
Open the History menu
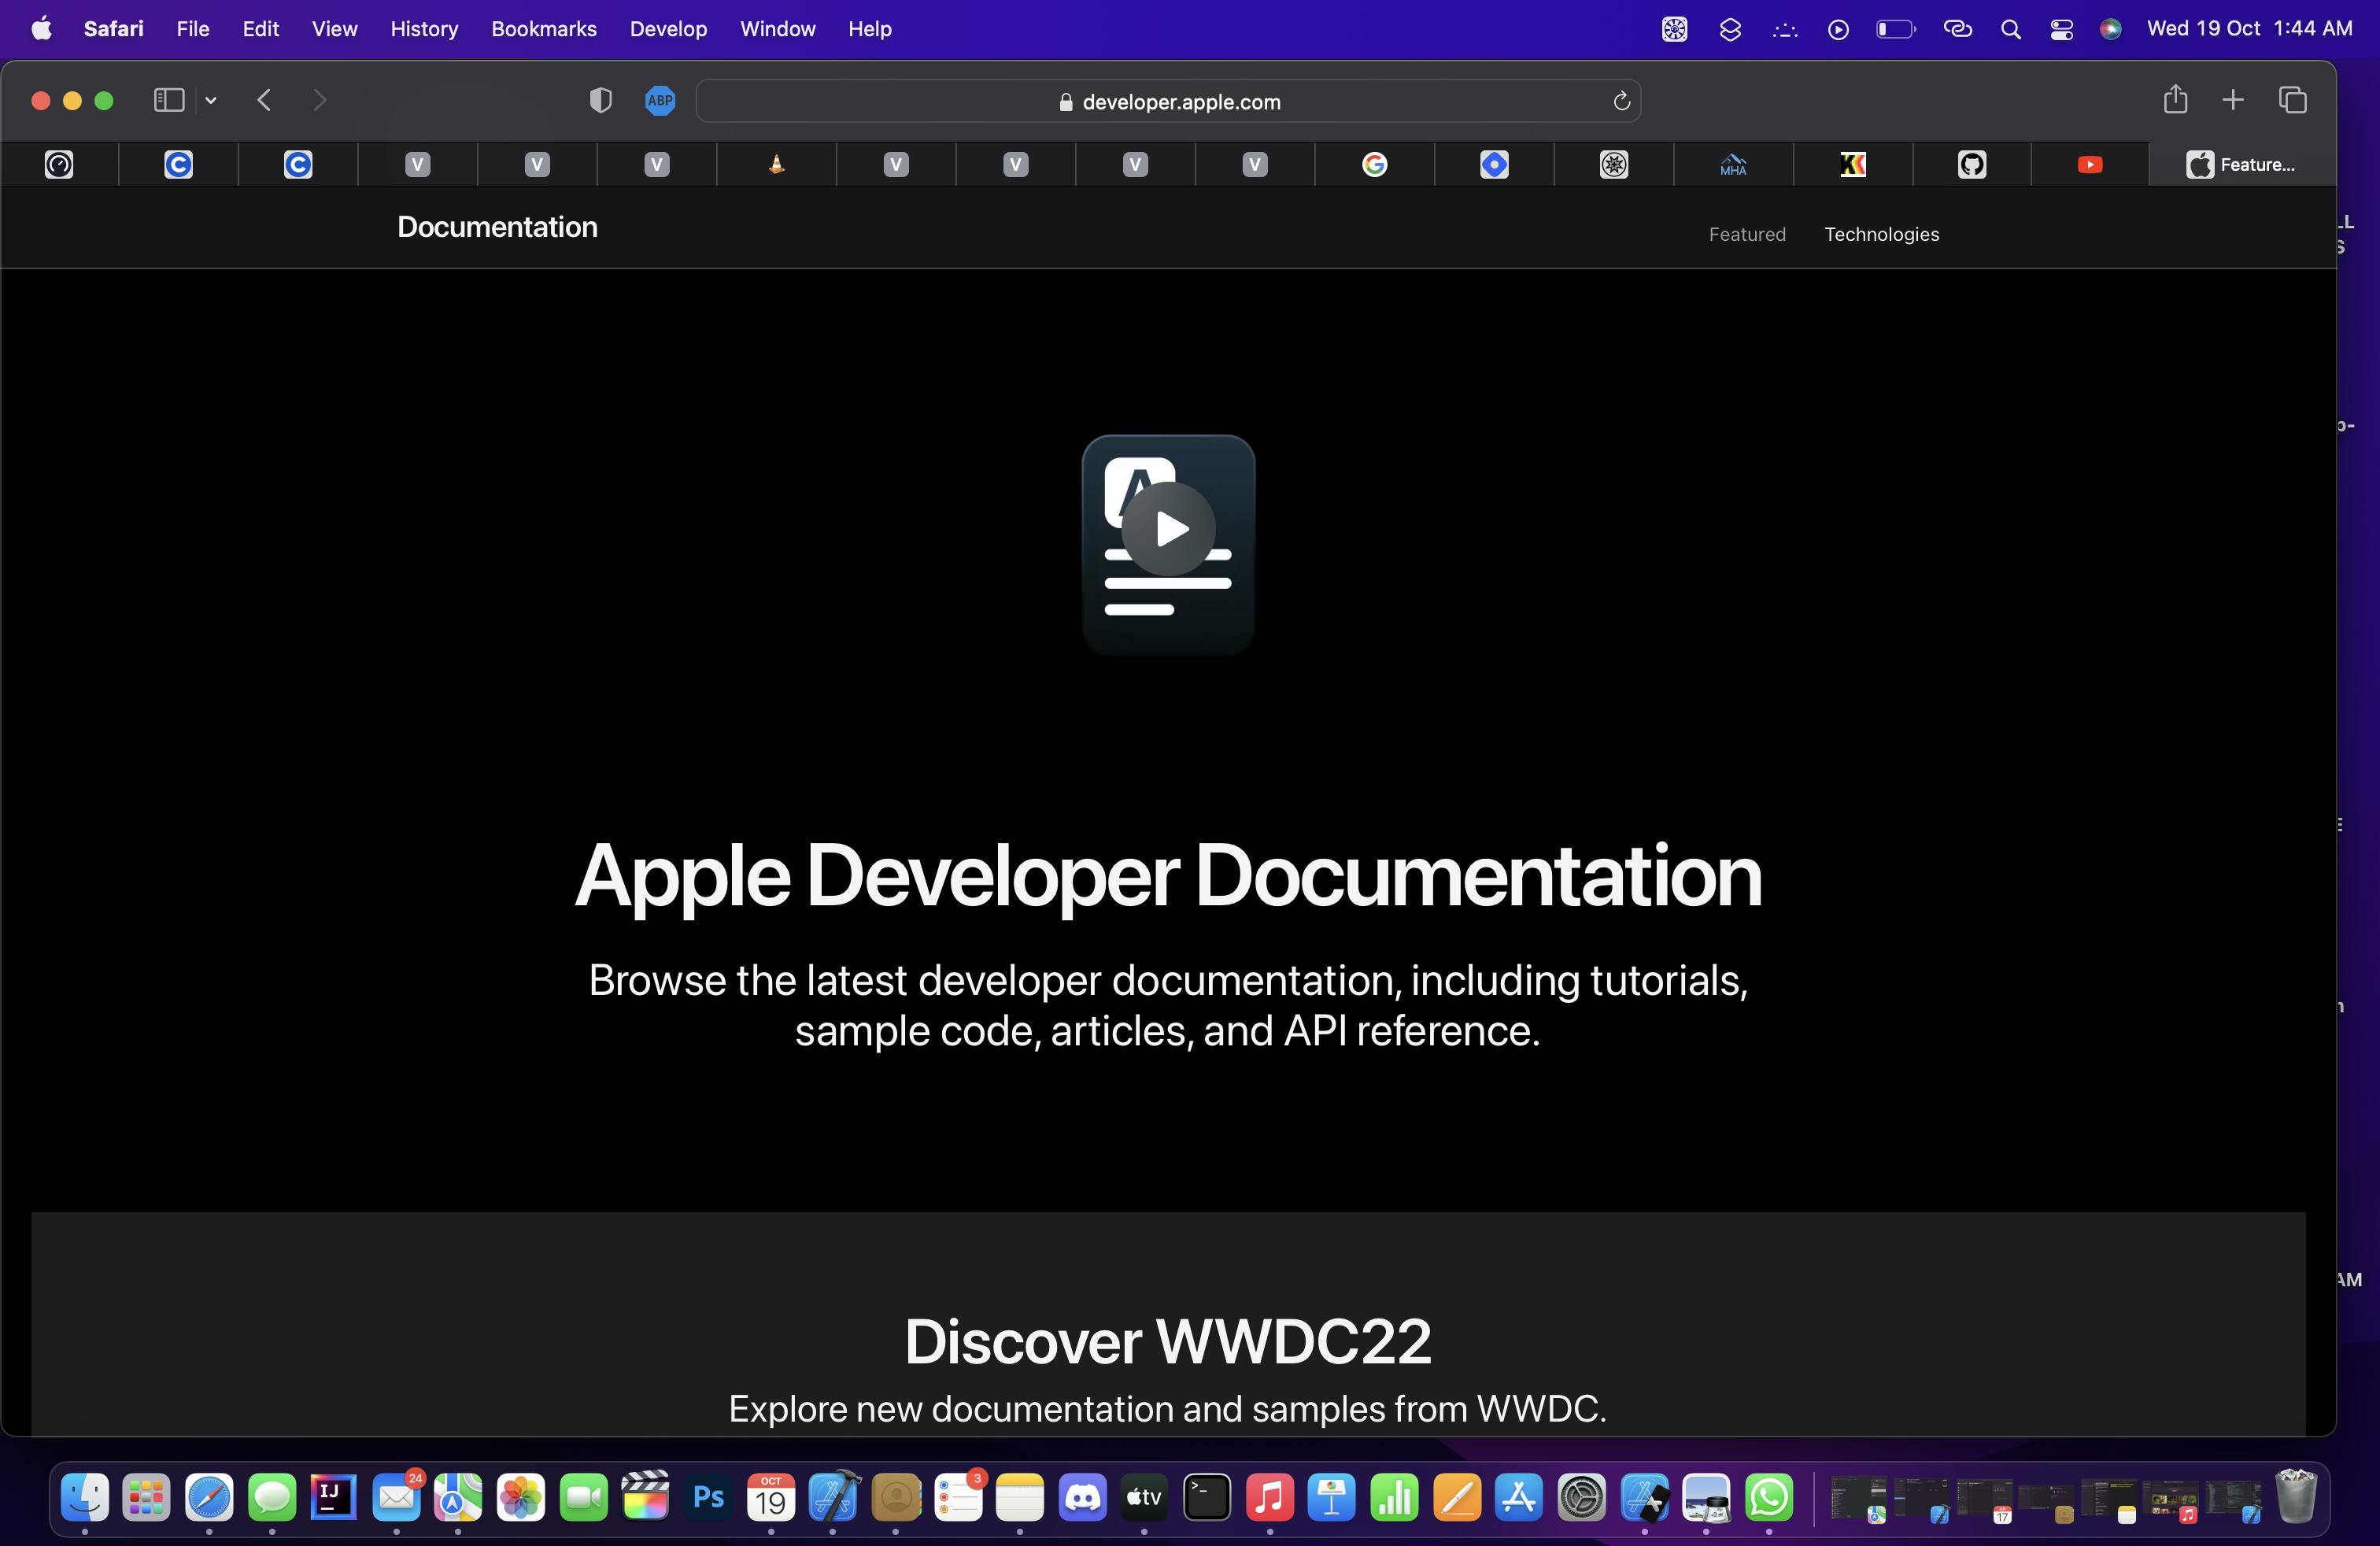coord(424,29)
